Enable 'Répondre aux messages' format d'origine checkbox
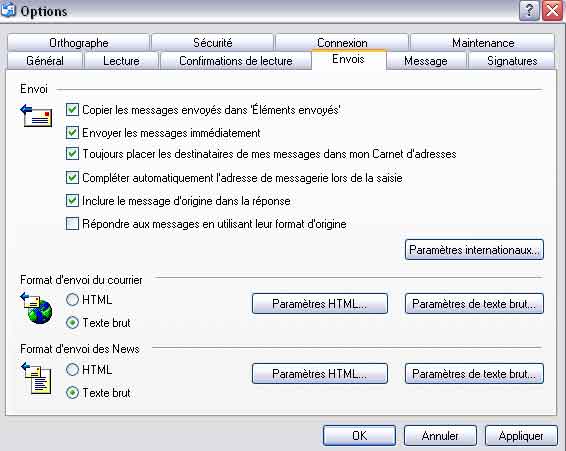Image resolution: width=566 pixels, height=451 pixels. click(x=73, y=224)
